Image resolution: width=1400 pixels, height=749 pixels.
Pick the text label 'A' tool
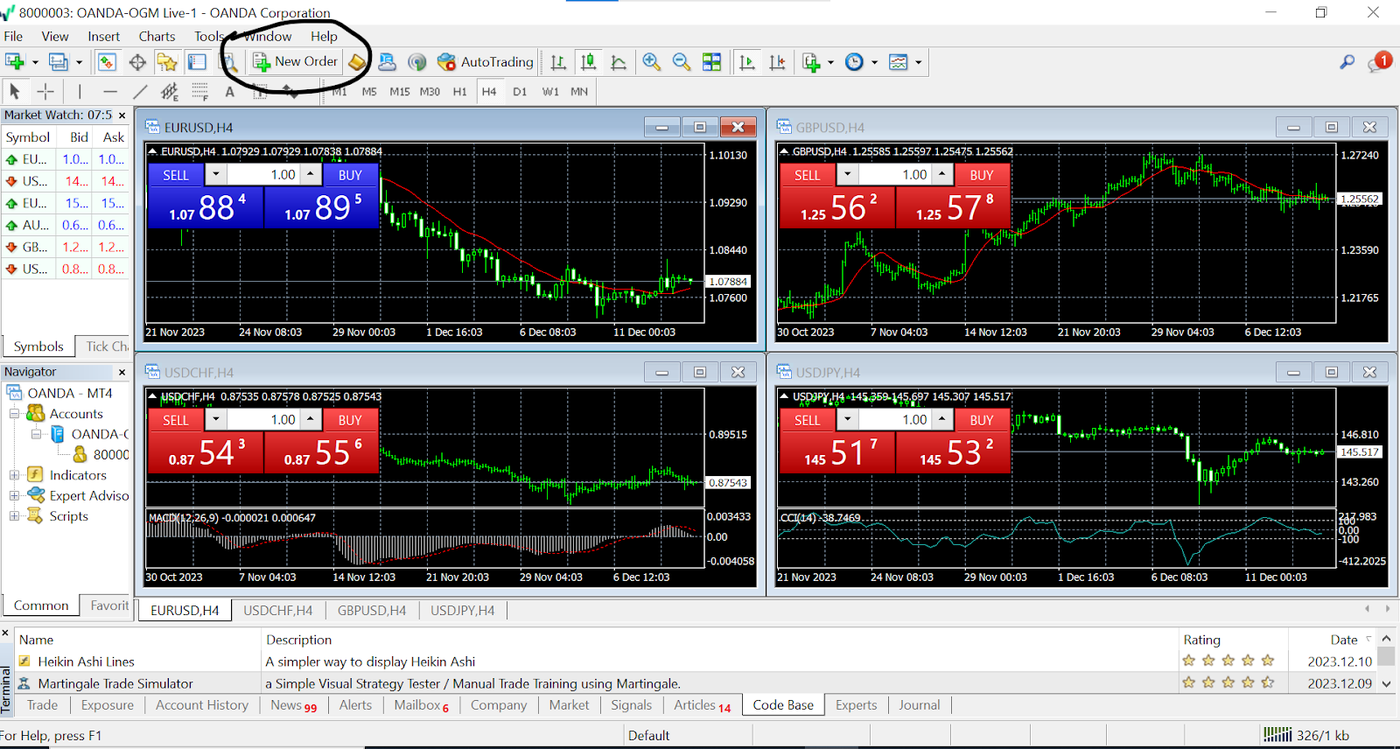pos(229,92)
